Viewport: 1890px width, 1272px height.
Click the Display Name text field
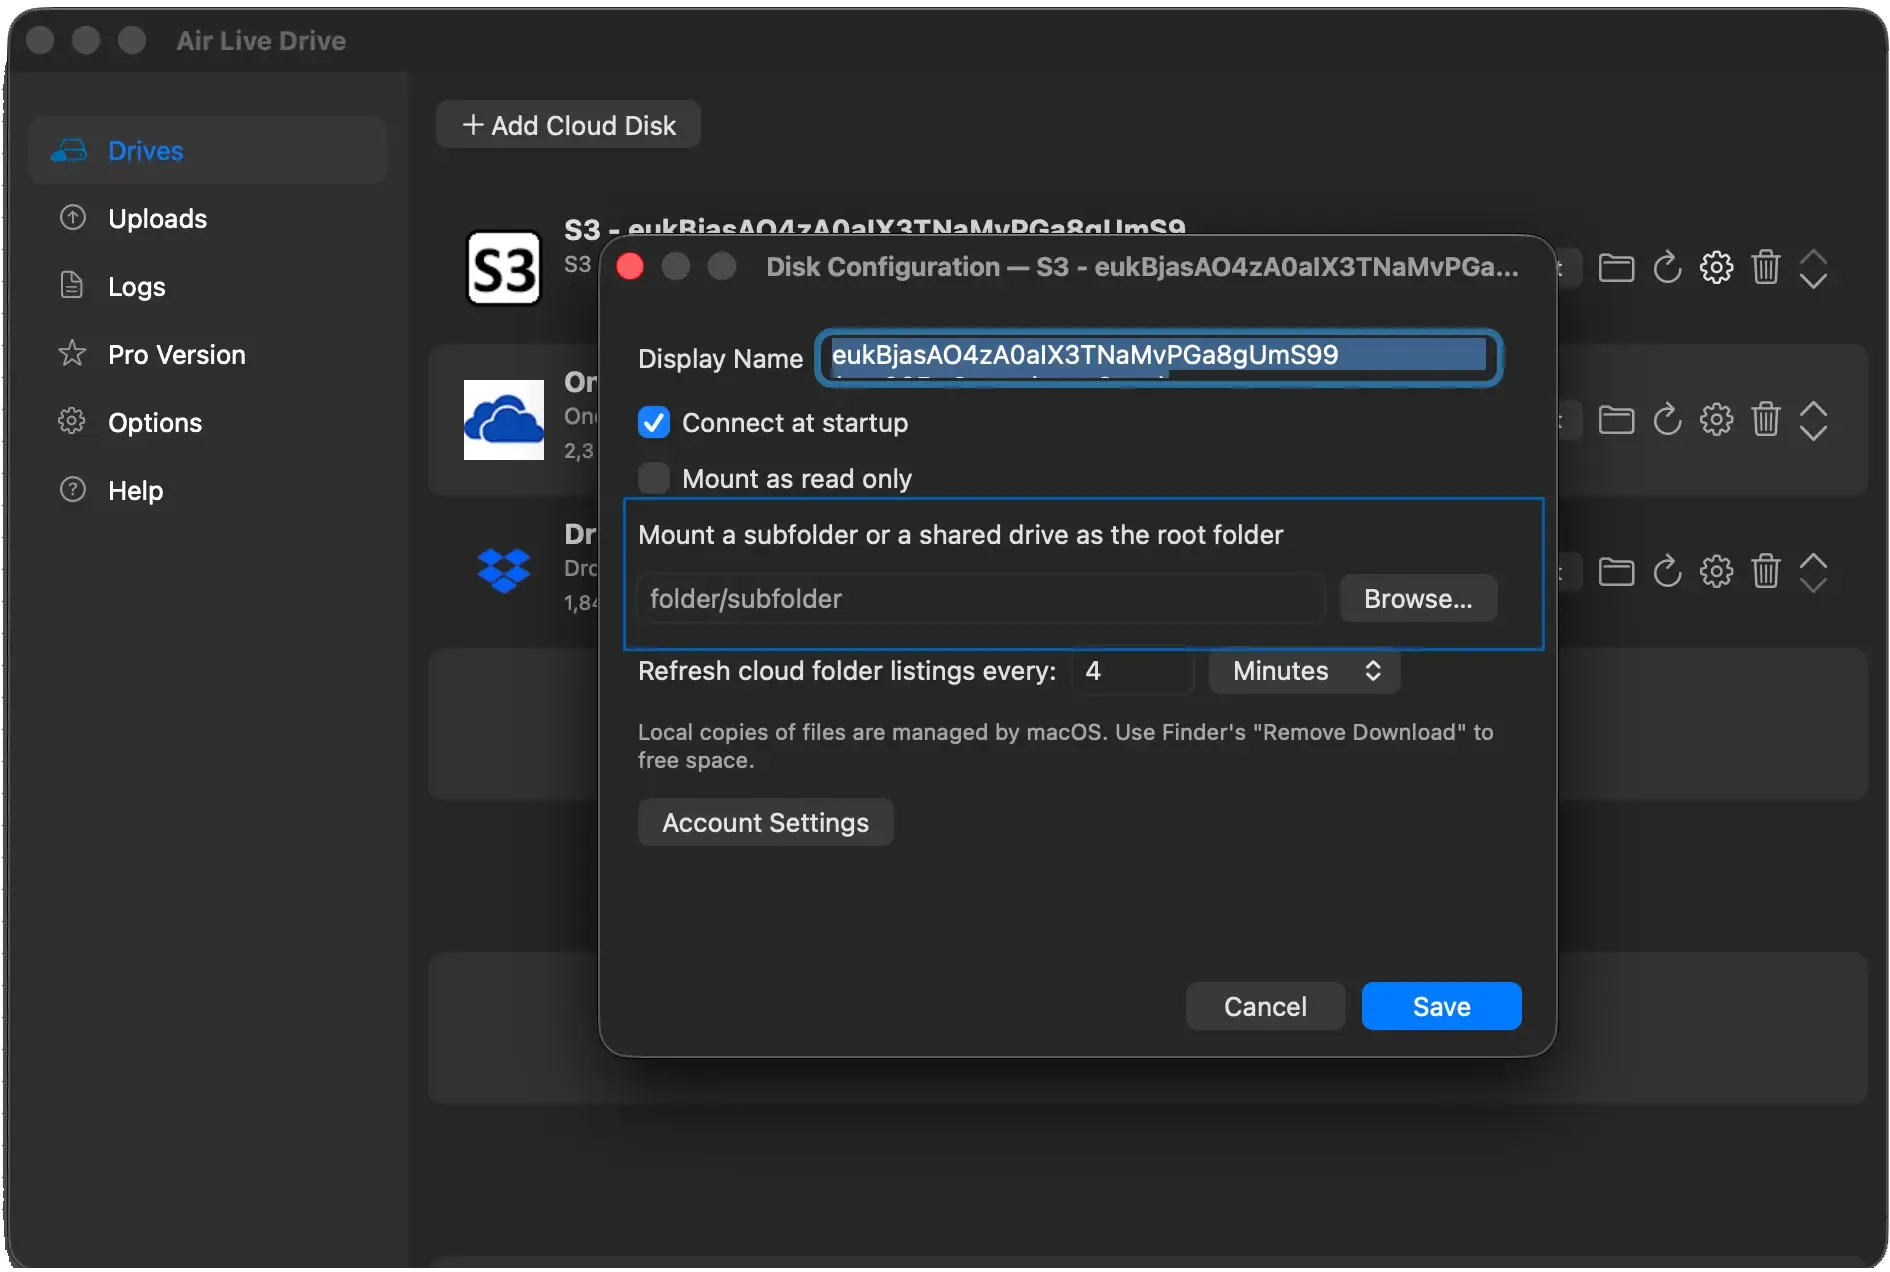click(1159, 357)
